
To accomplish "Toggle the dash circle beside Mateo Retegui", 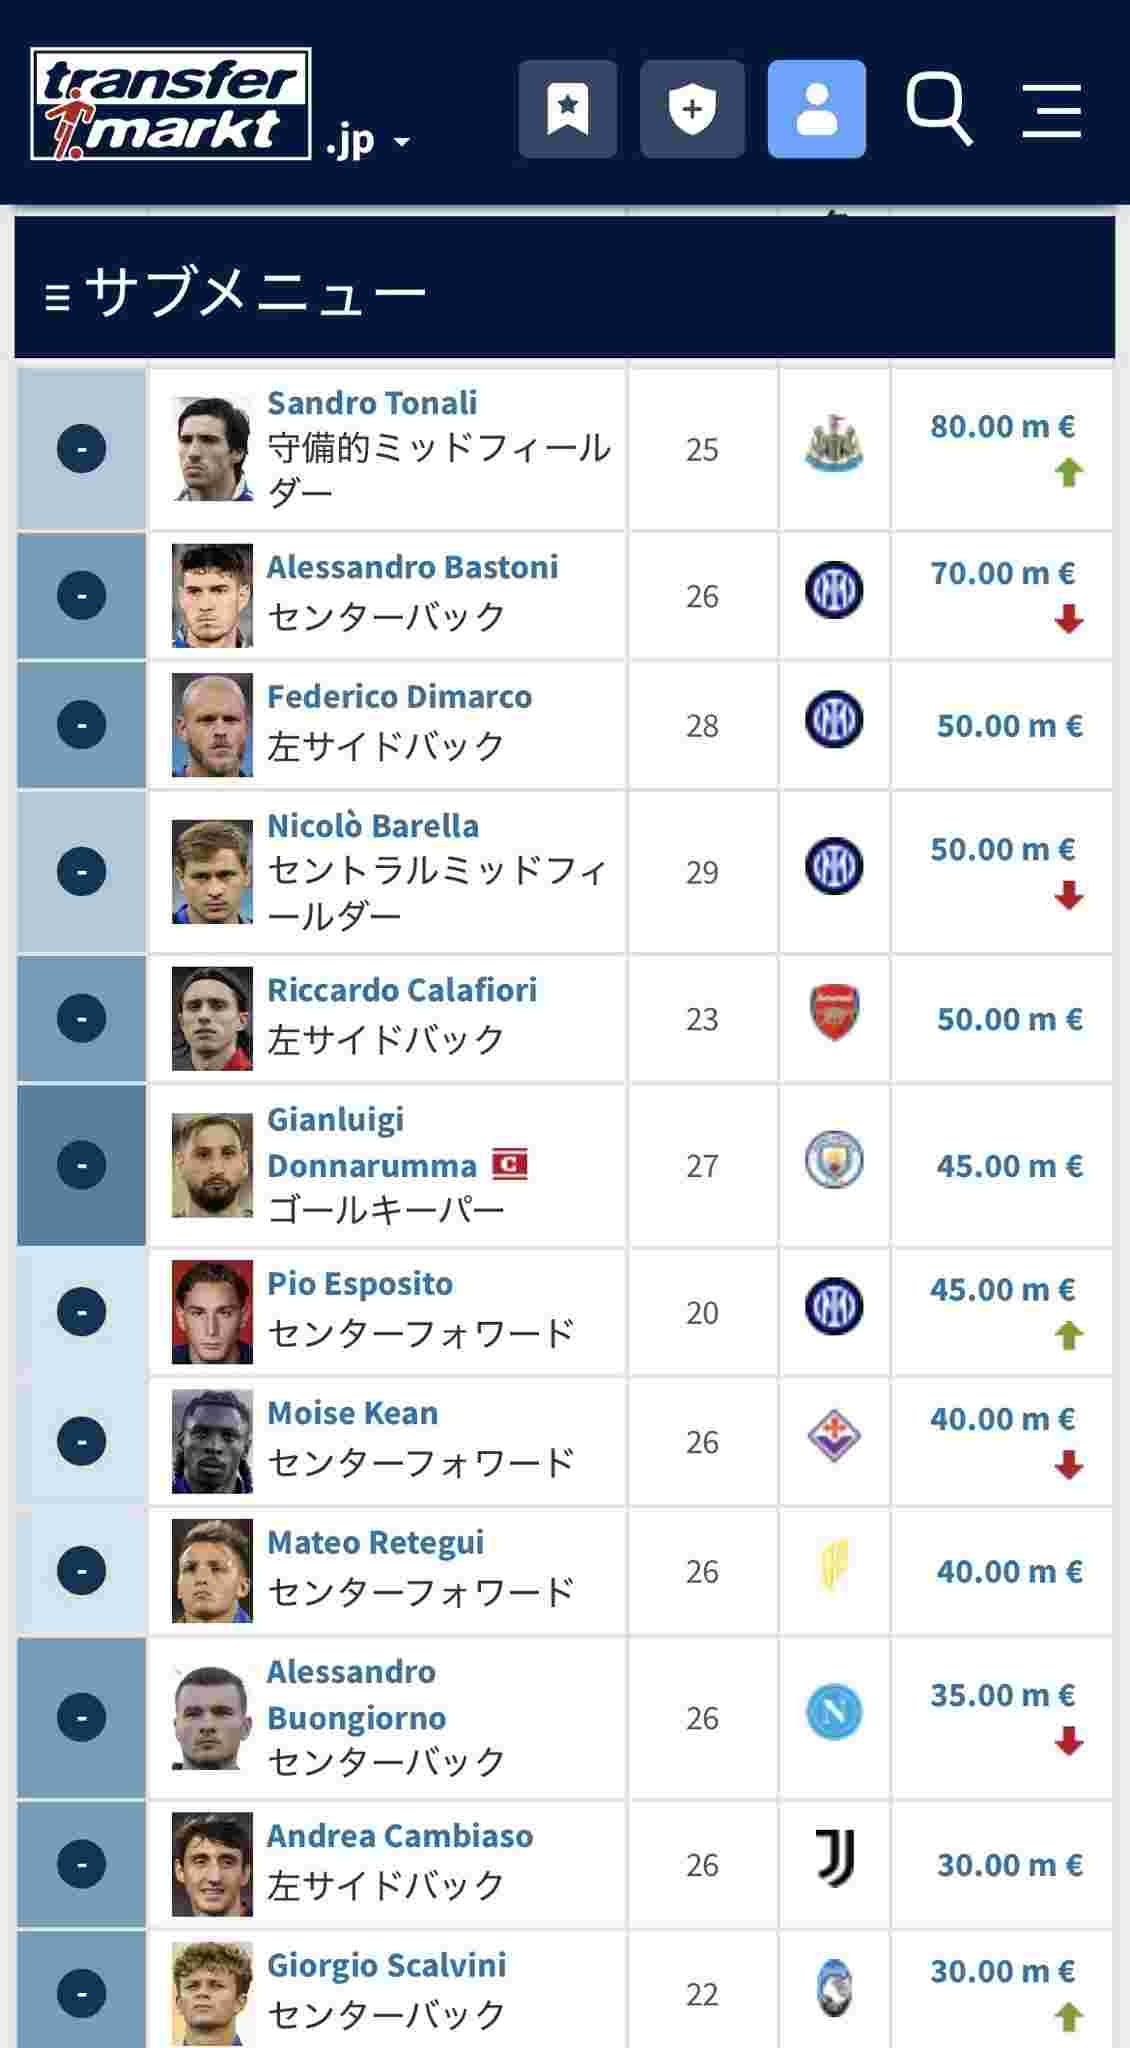I will click(x=82, y=1570).
